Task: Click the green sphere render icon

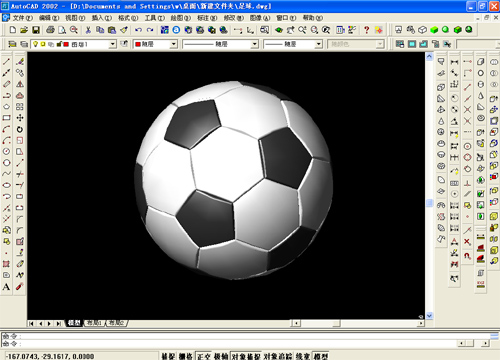Action: (445, 30)
